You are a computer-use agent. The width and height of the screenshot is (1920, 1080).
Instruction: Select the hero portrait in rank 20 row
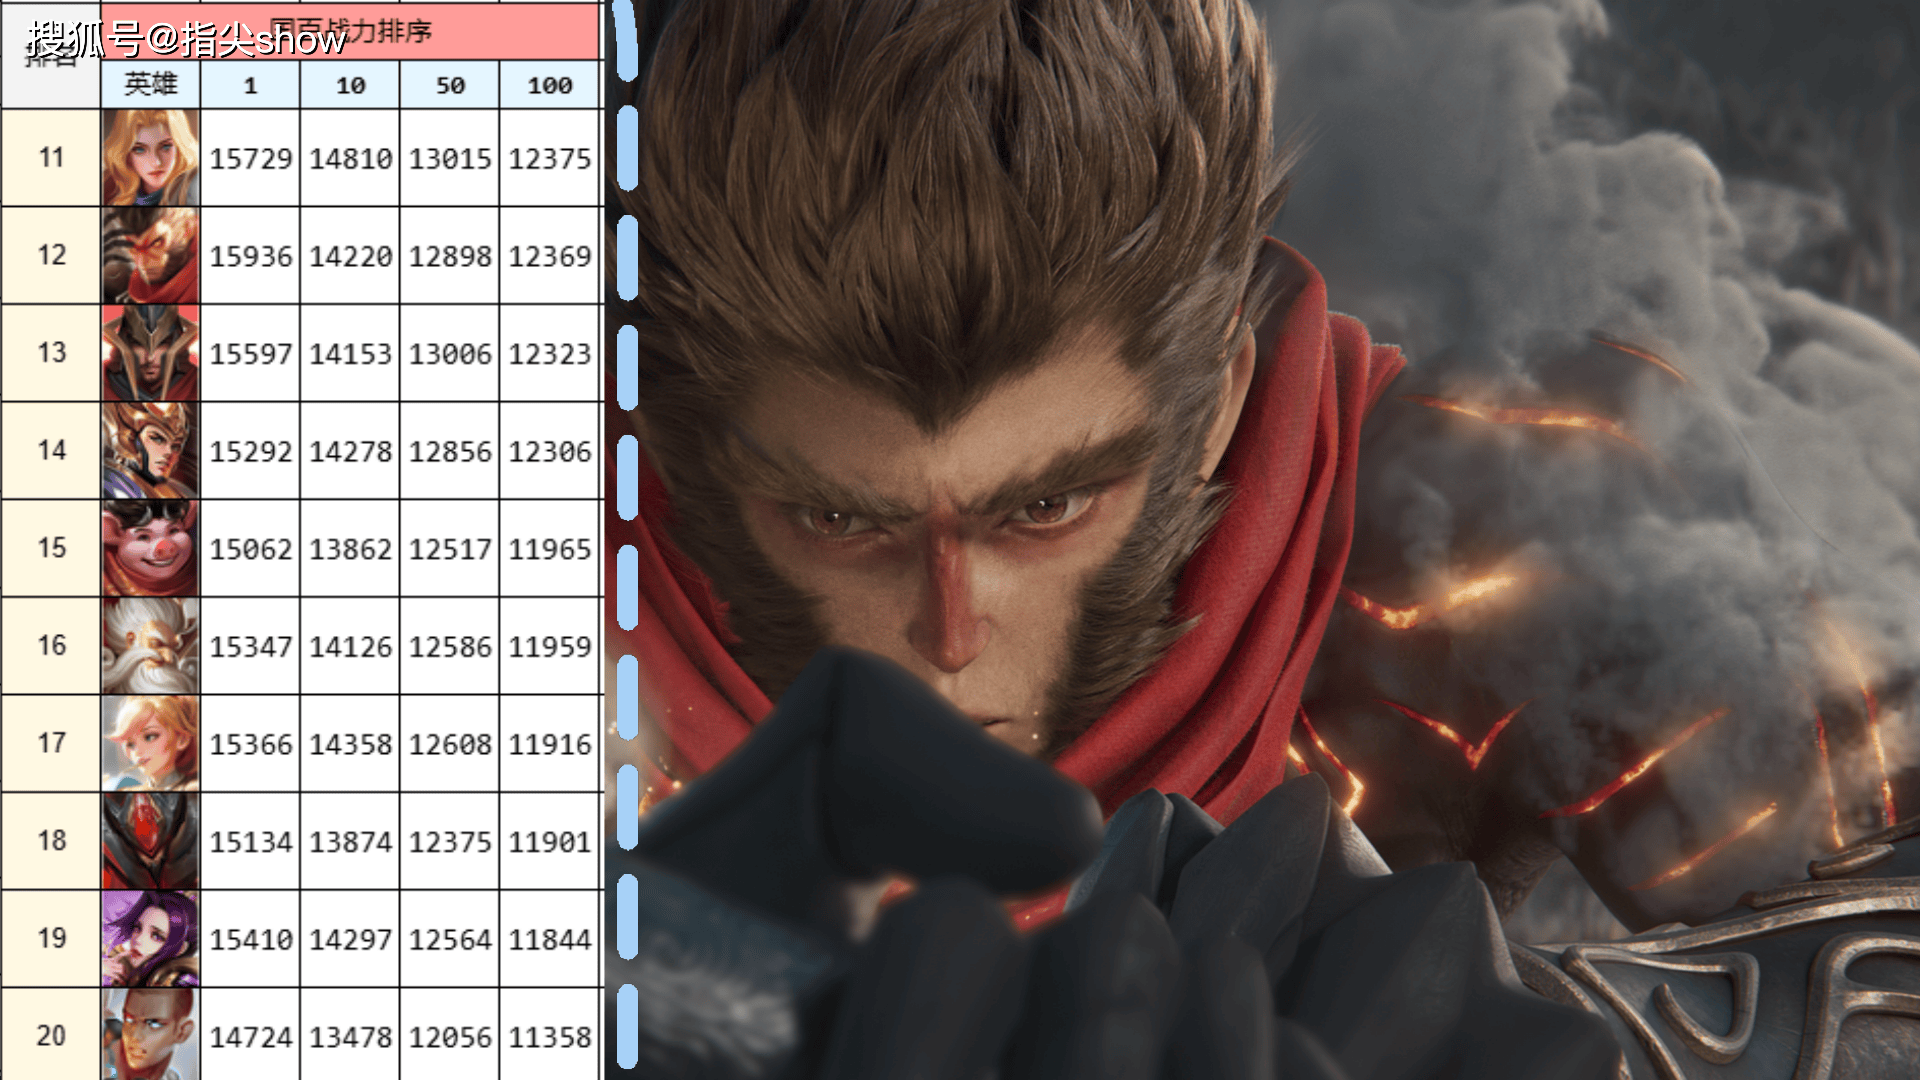151,1035
